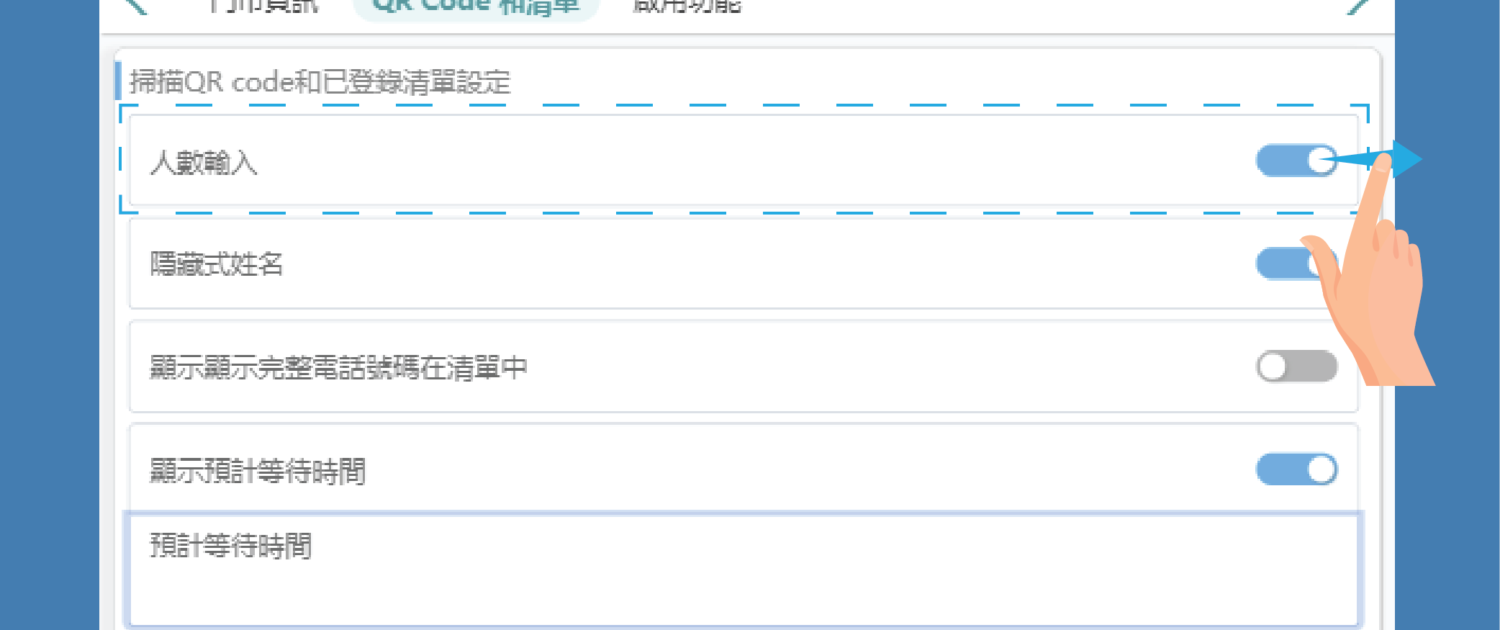Click the 掃描QR code和已登錄清單設定 heading

(x=320, y=82)
